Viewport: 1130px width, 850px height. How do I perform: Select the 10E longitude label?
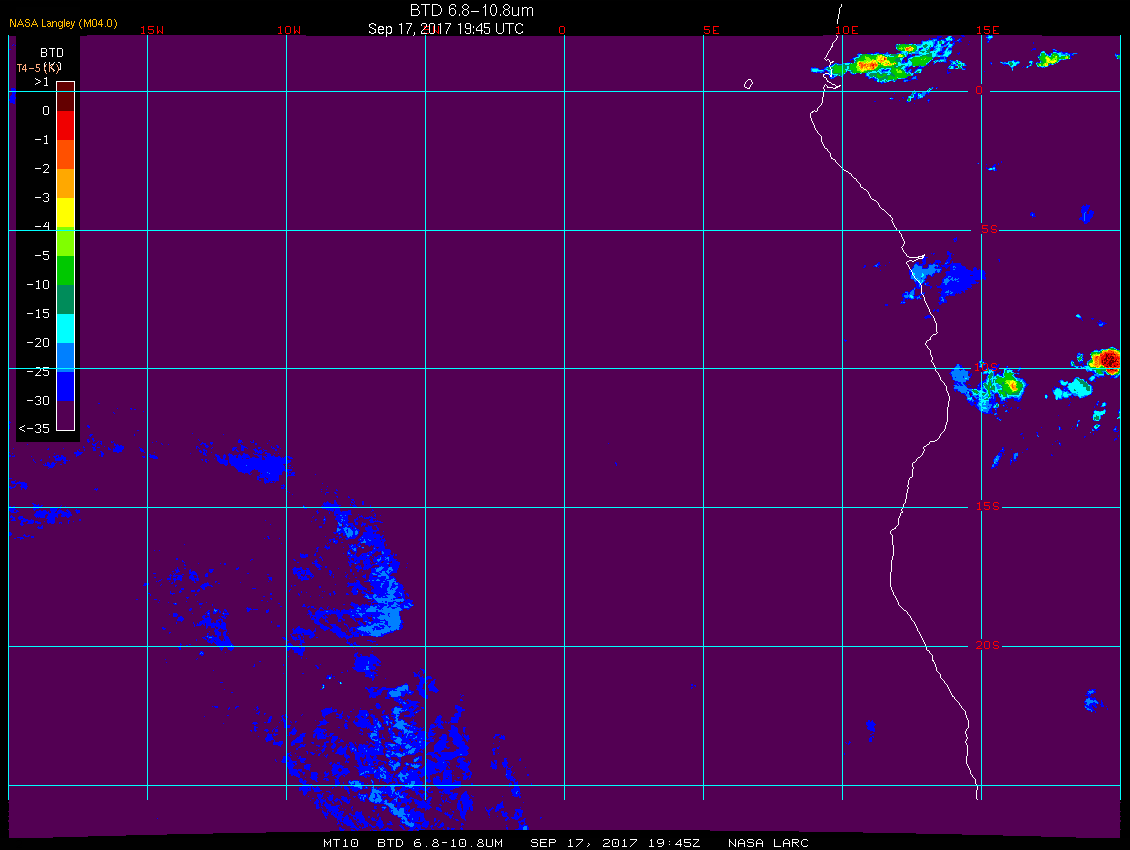click(847, 30)
